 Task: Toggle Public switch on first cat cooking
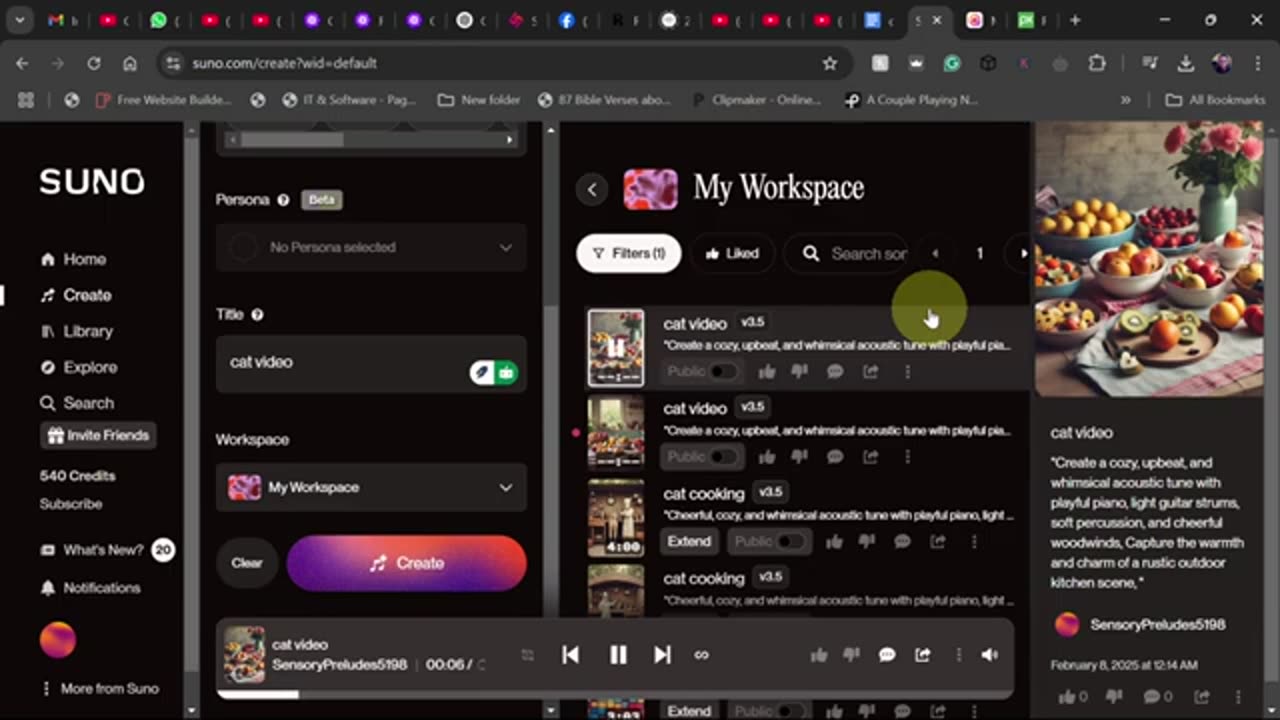pyautogui.click(x=790, y=542)
